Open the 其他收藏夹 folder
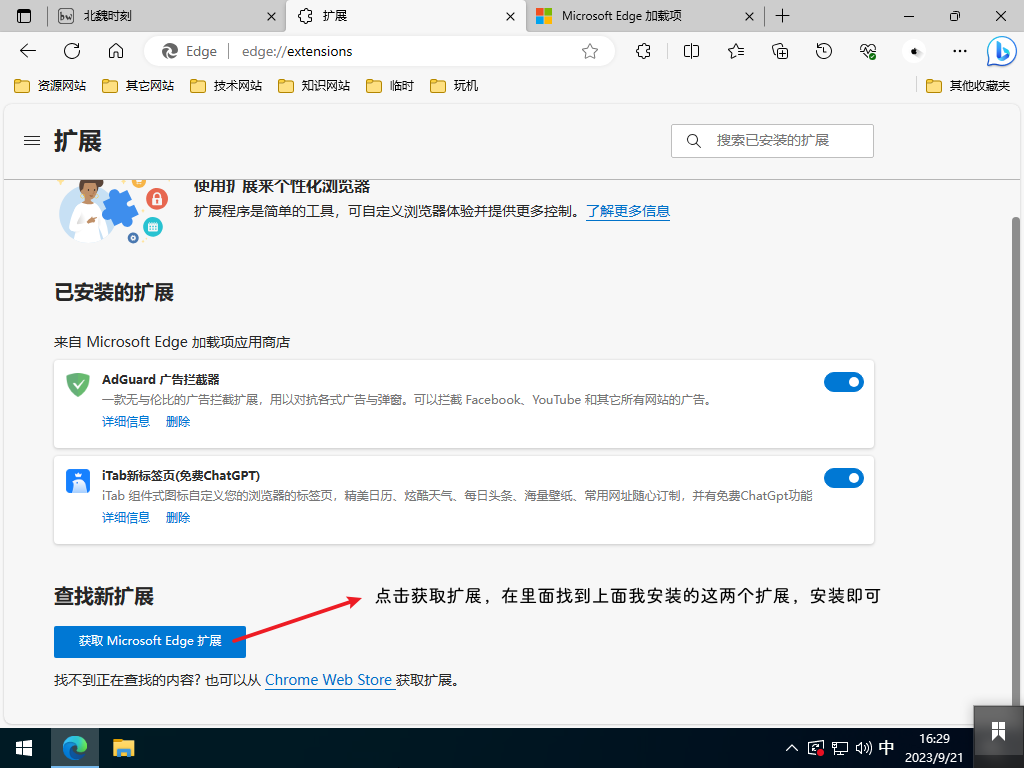The image size is (1024, 768). tap(968, 86)
